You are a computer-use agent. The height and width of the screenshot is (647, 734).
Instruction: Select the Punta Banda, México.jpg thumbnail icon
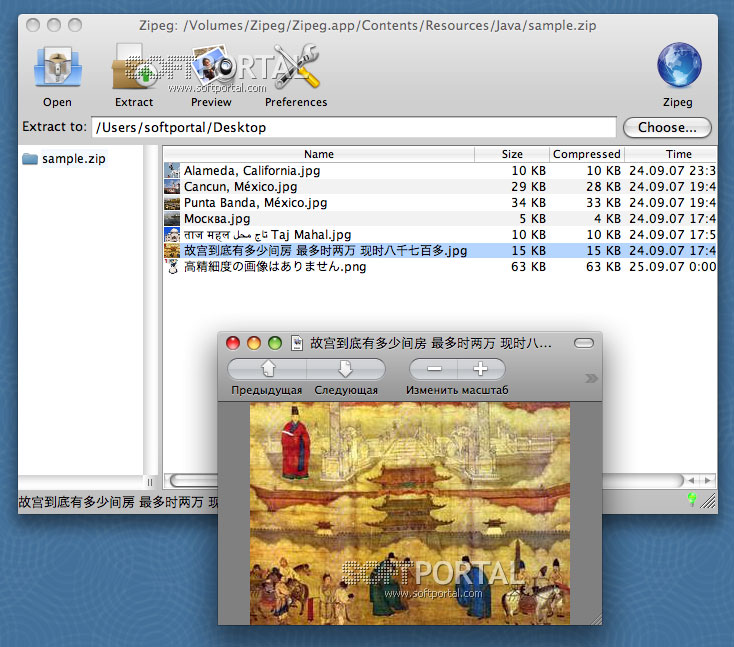pos(172,202)
